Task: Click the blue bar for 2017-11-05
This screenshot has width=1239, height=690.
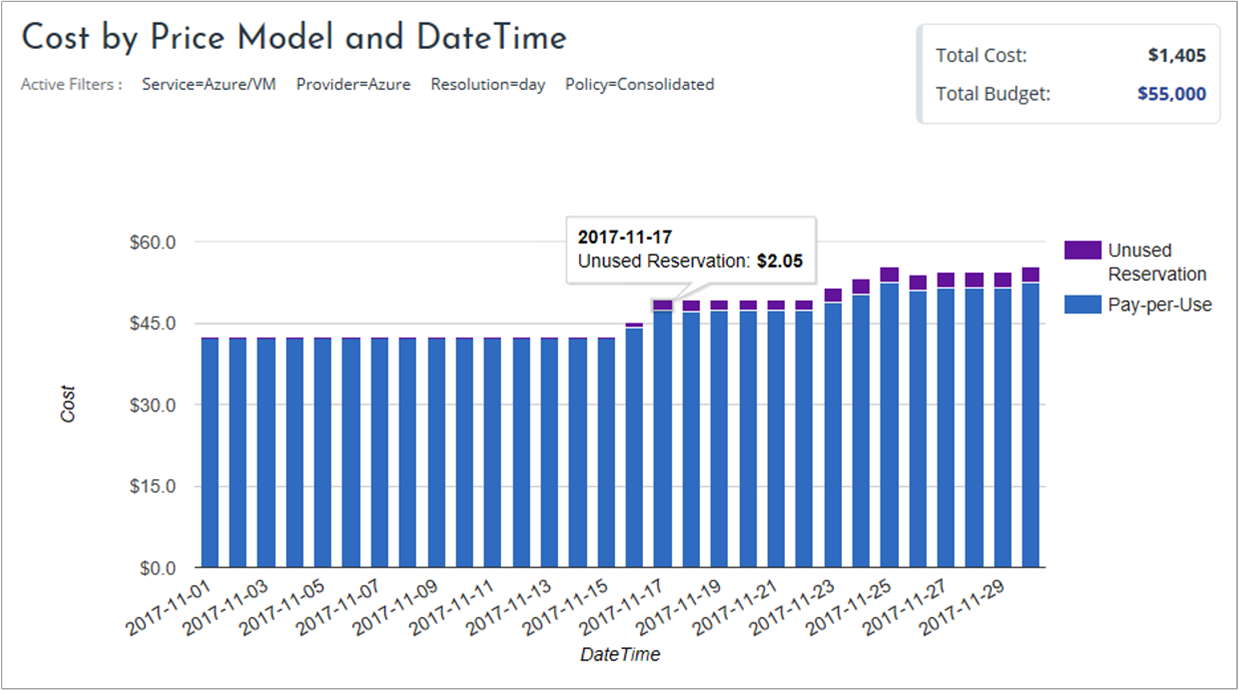Action: click(323, 454)
